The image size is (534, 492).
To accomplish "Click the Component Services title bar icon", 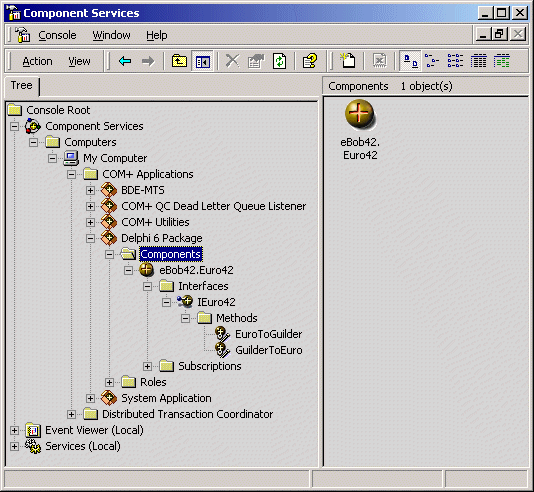I will [14, 13].
